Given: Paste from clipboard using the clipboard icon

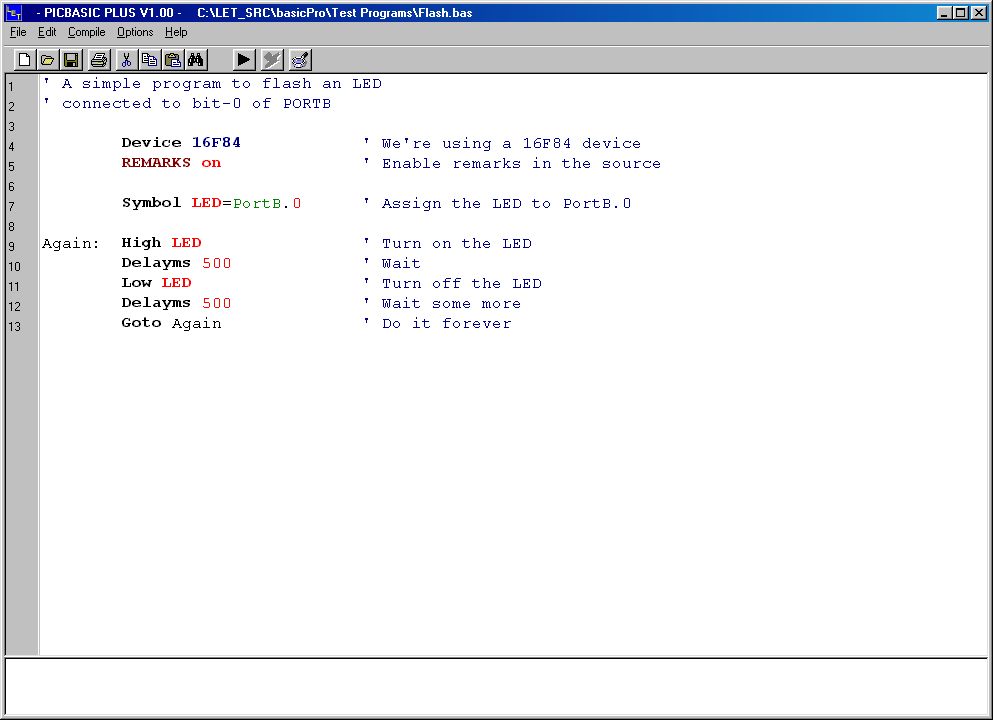Looking at the screenshot, I should 173,60.
